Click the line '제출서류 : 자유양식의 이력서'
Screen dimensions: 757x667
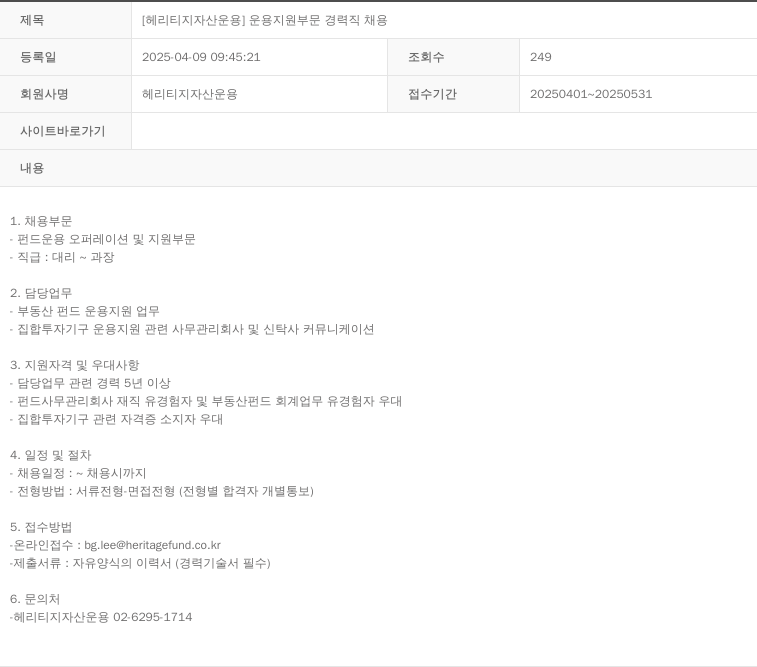tap(140, 563)
